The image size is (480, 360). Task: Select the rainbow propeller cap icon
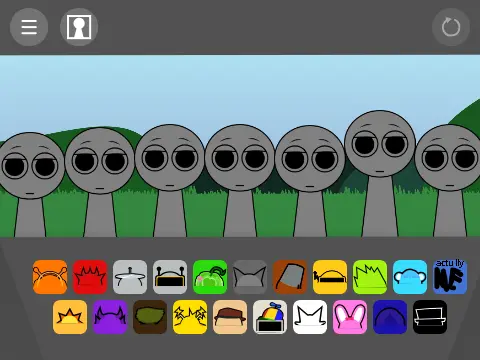tap(270, 317)
